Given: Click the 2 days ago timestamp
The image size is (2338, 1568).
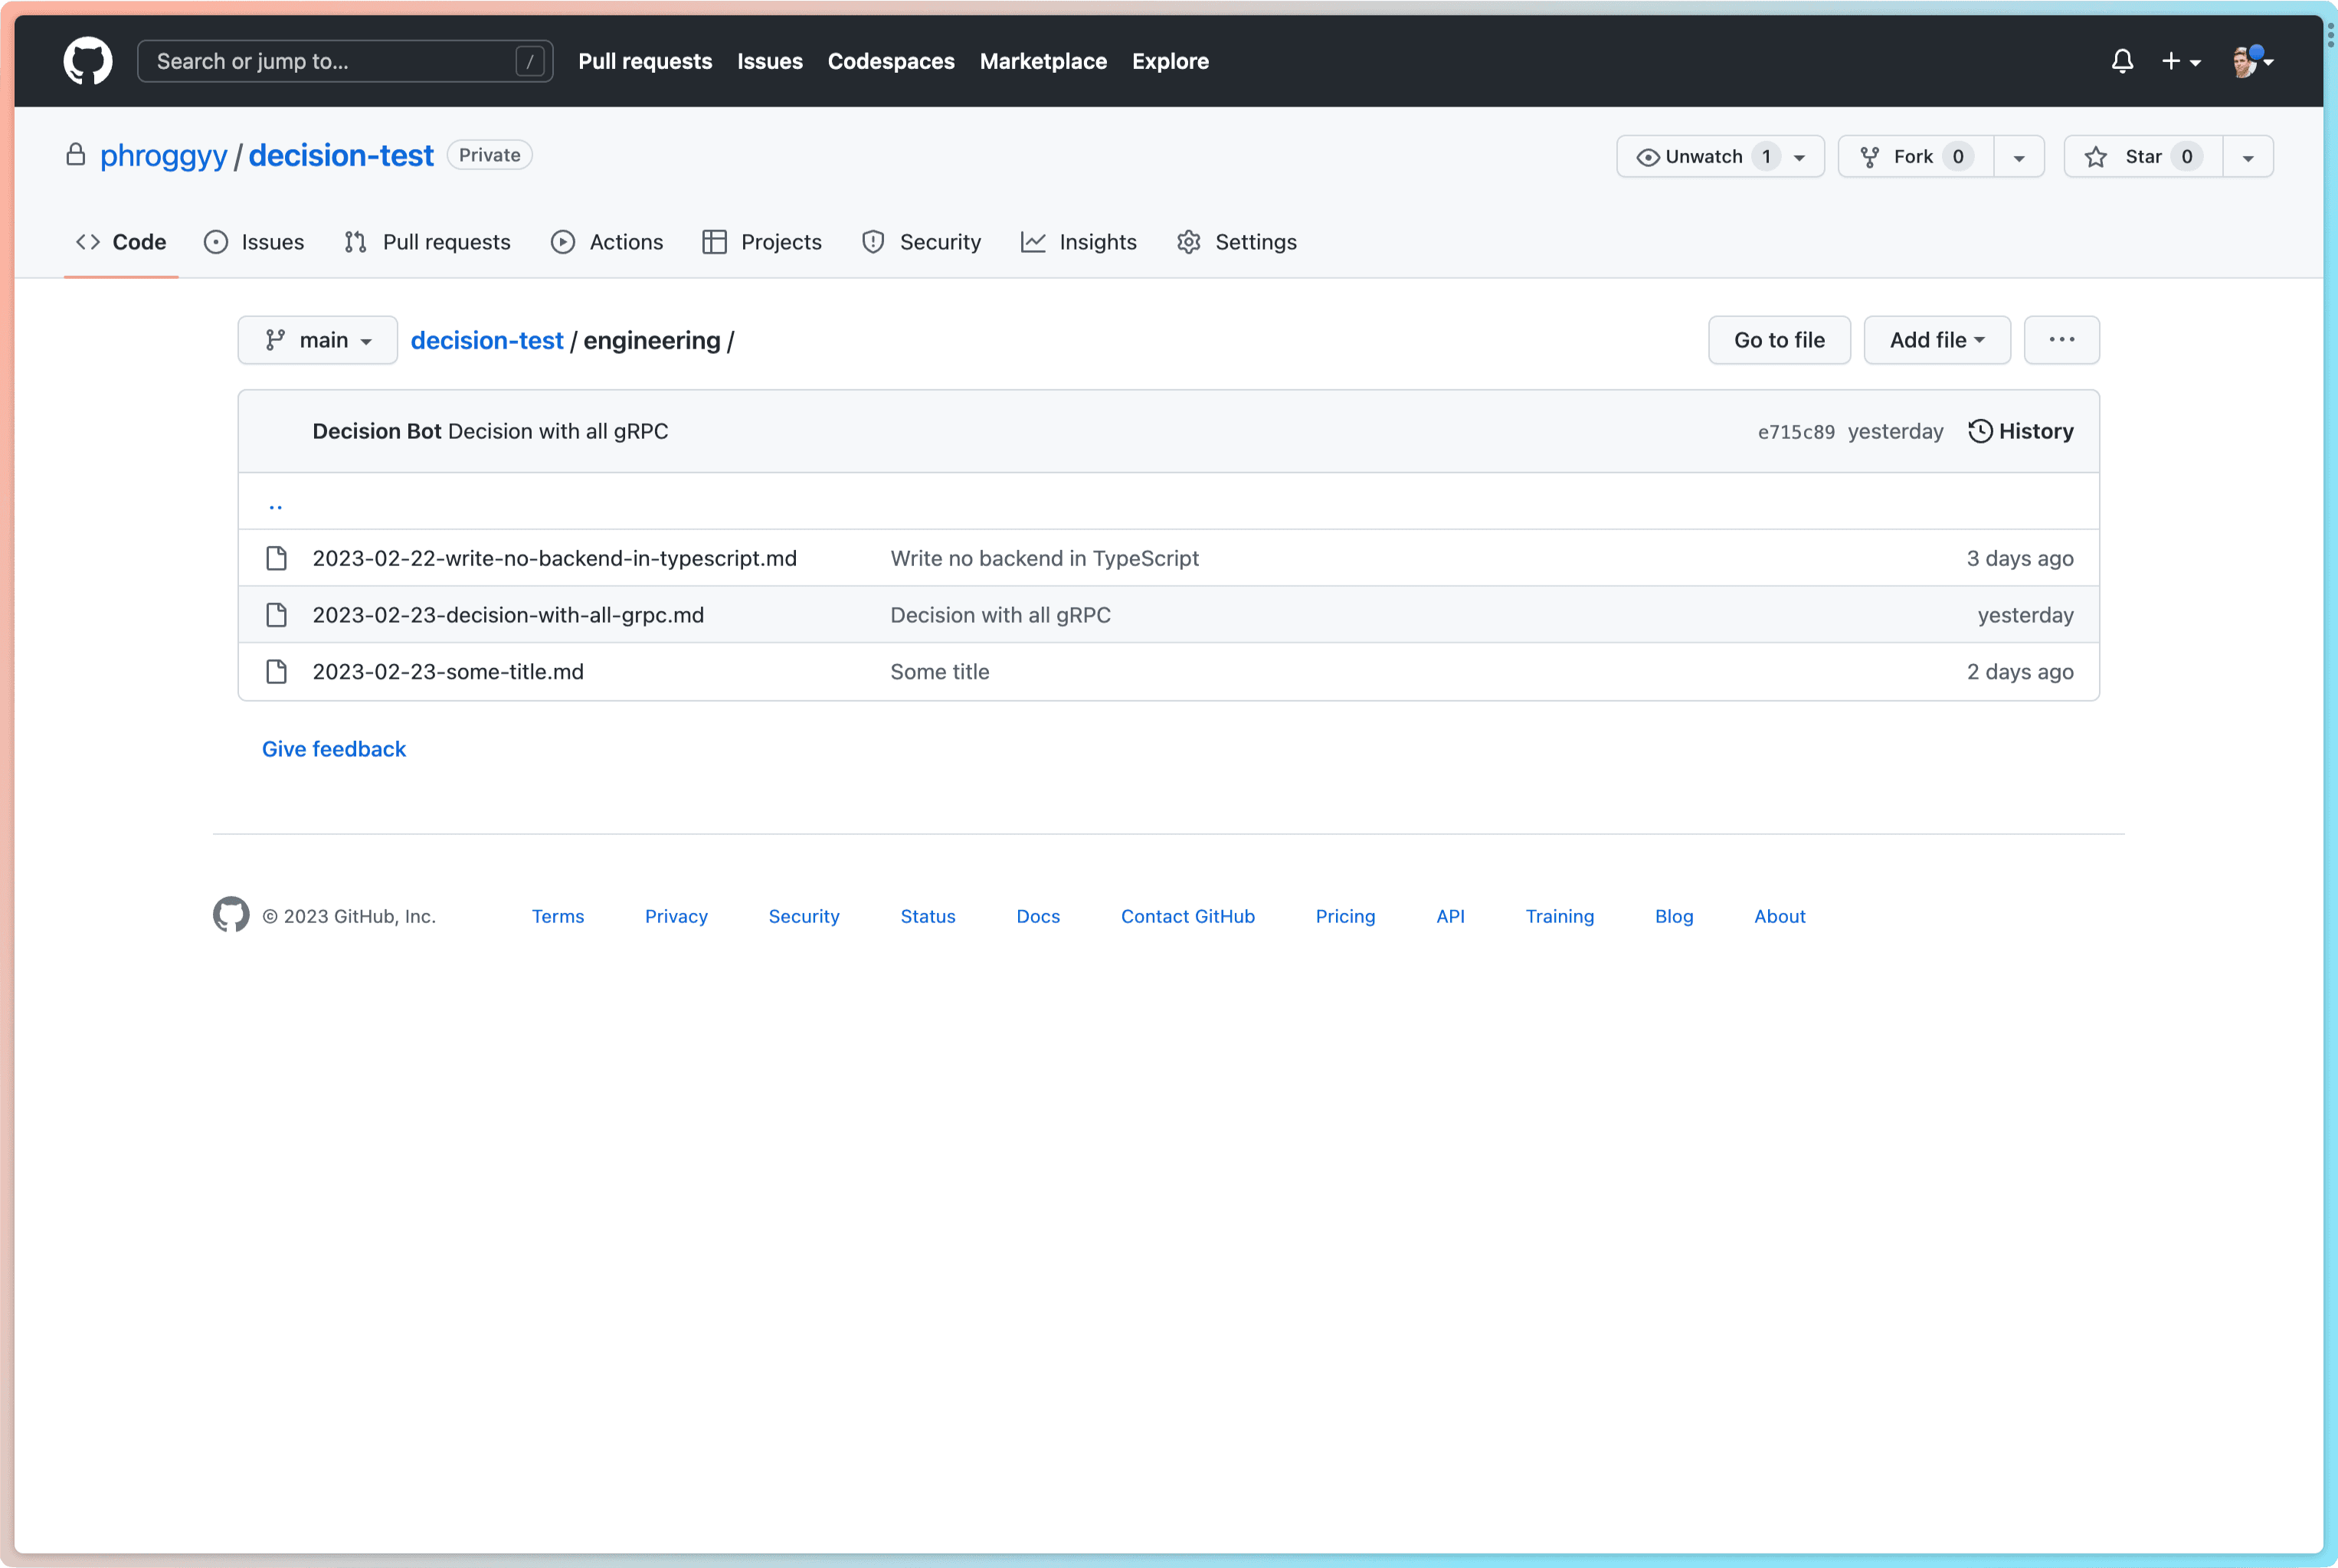Looking at the screenshot, I should point(2020,672).
